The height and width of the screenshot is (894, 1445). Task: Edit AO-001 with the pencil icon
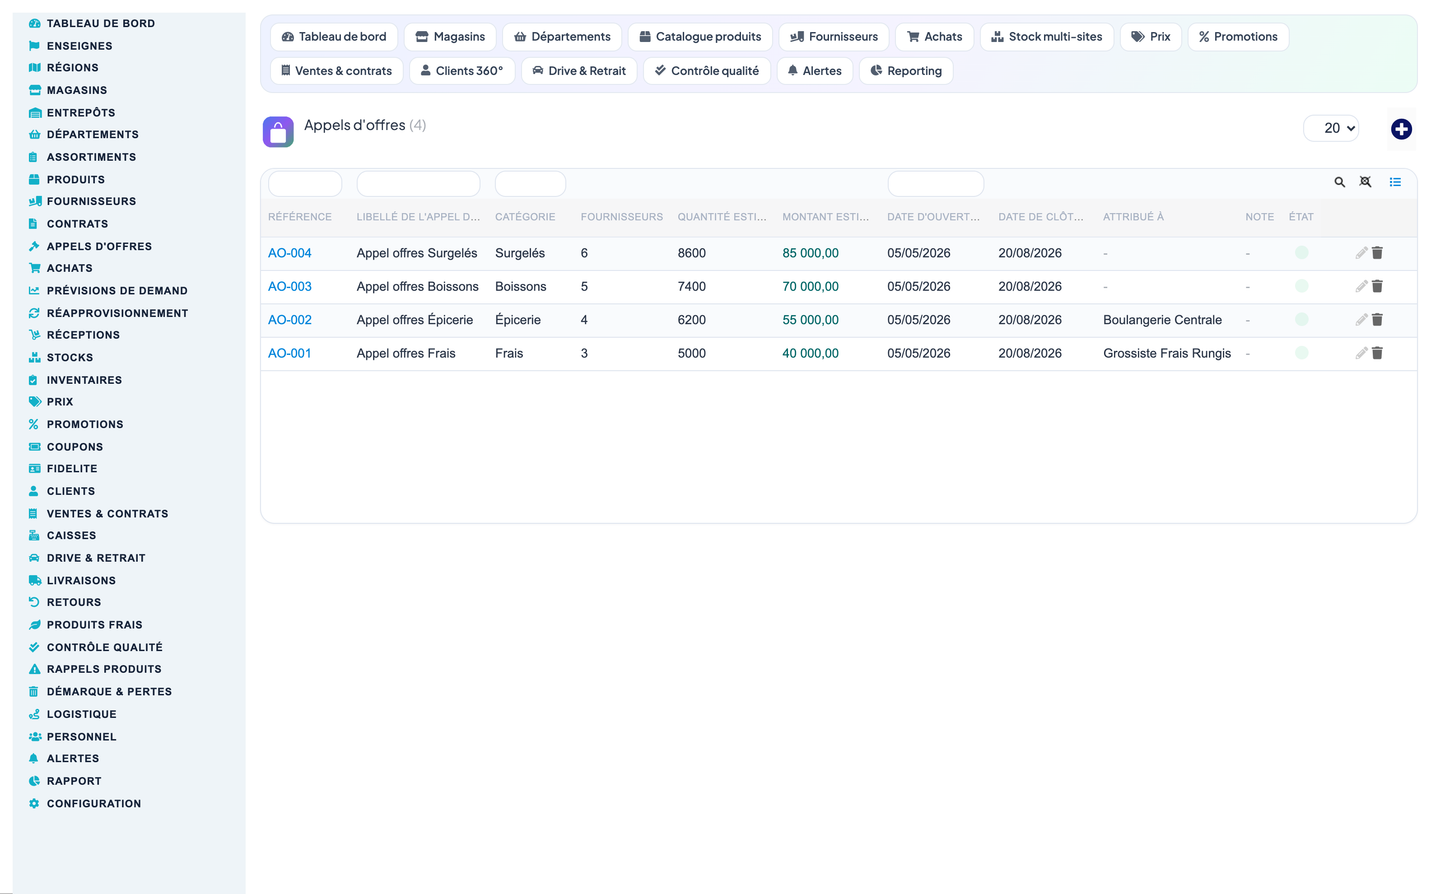(1361, 353)
